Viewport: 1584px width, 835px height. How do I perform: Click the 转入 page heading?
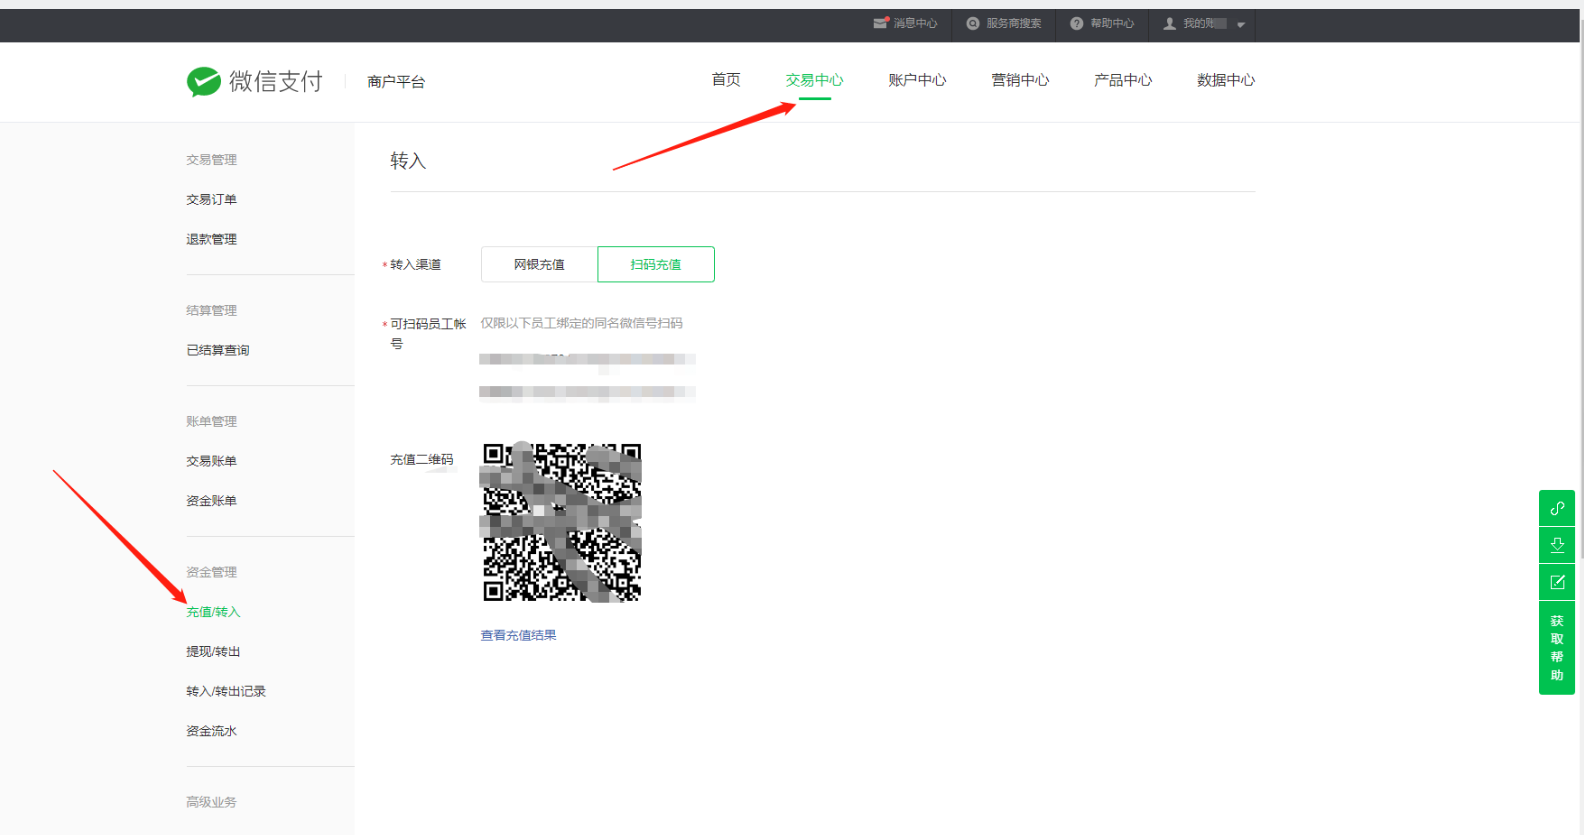tap(408, 161)
